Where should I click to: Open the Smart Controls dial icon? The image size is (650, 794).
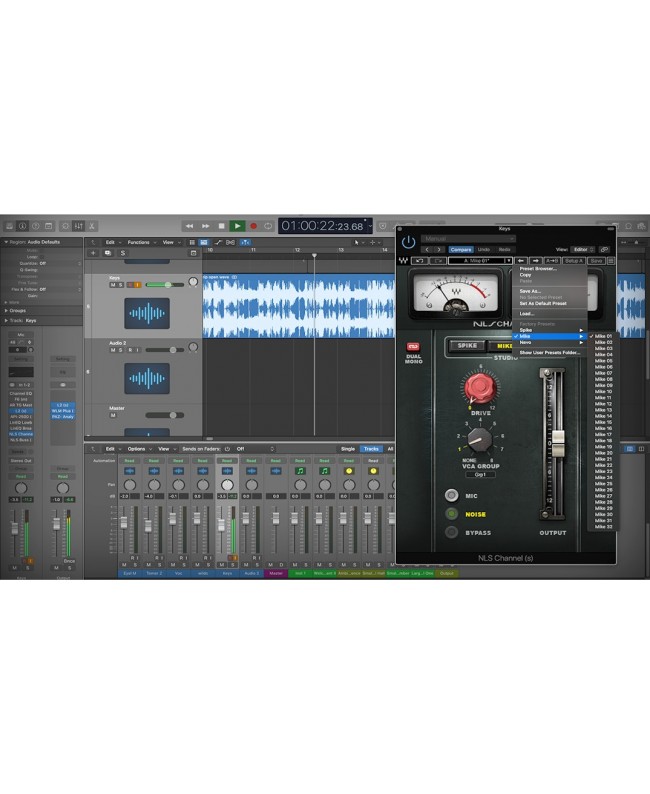tap(65, 226)
